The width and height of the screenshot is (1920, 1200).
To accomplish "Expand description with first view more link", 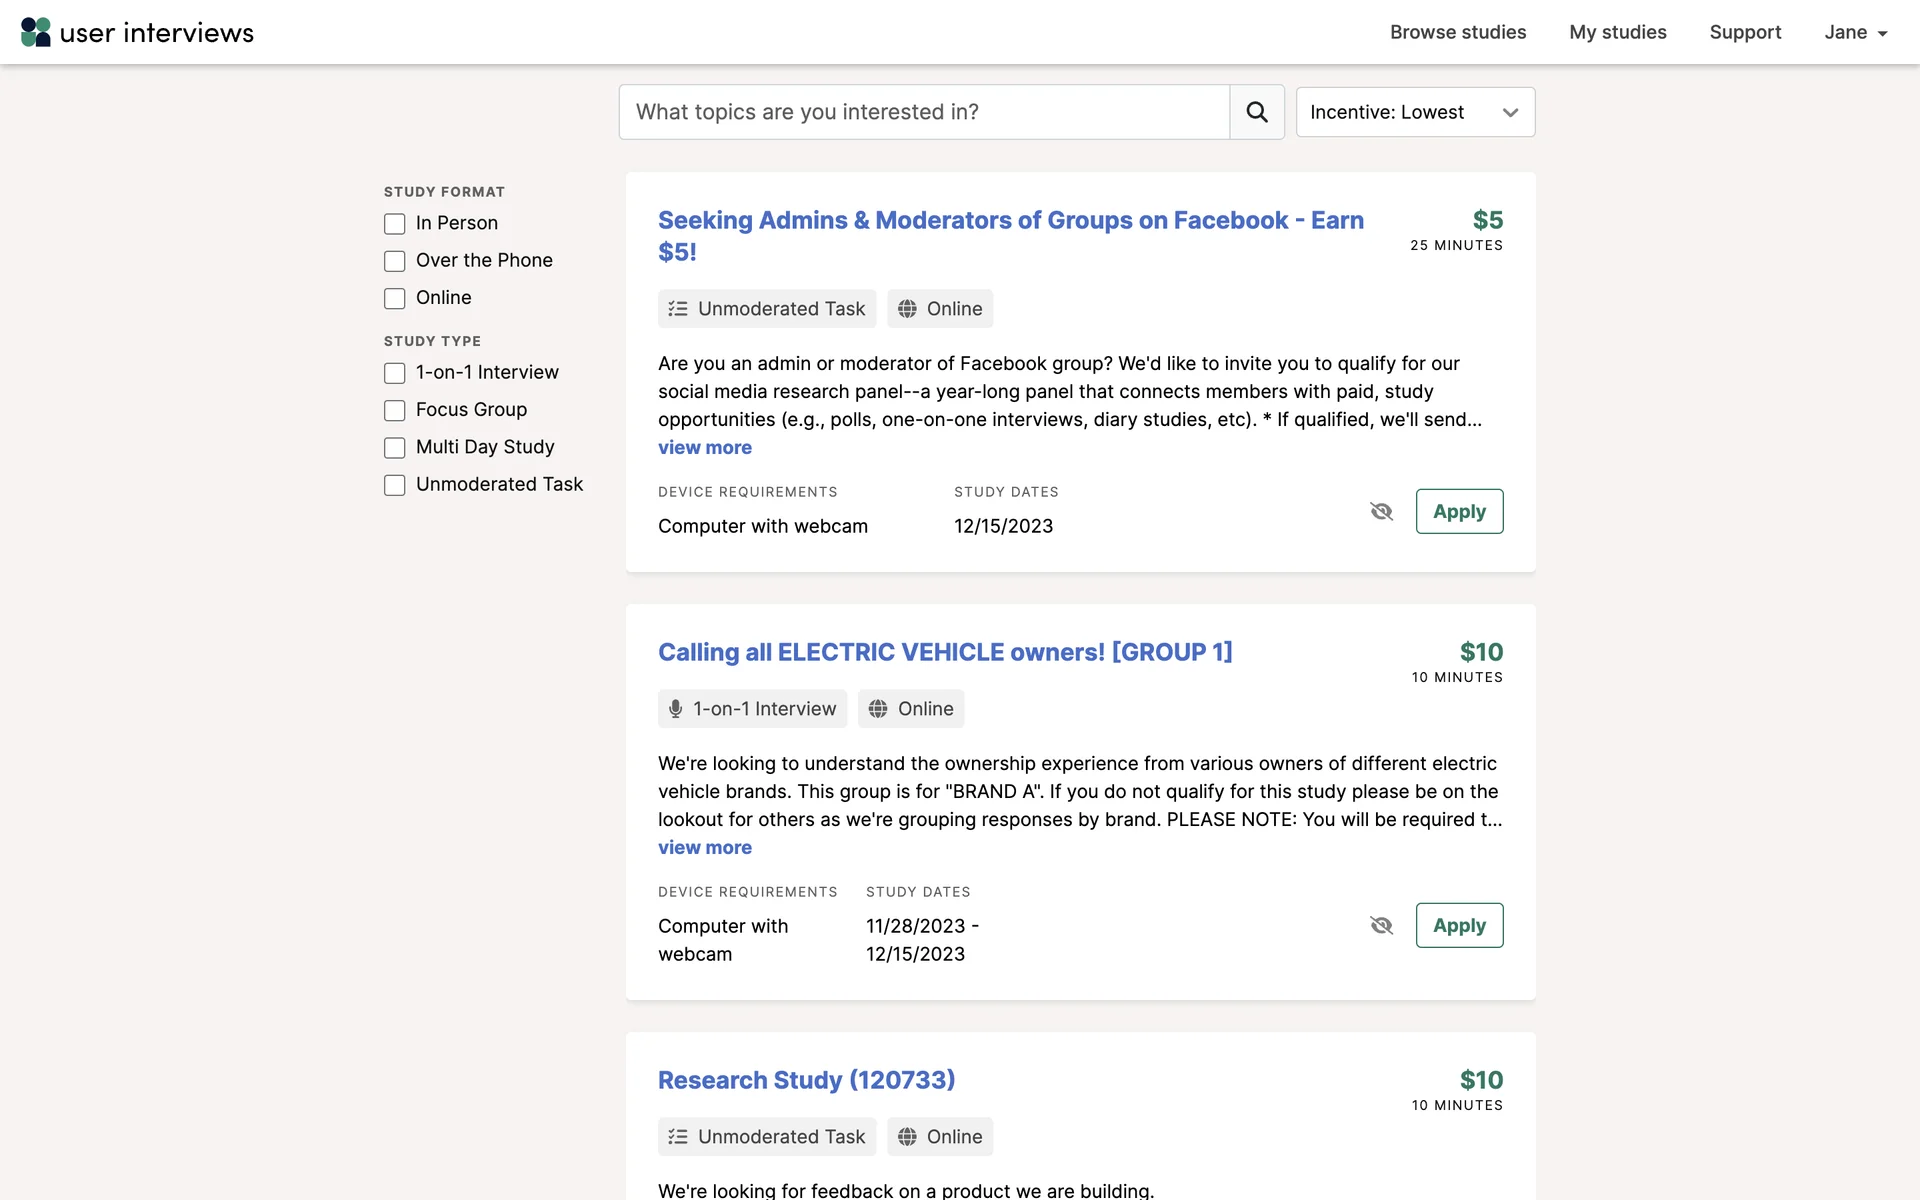I will 704,448.
